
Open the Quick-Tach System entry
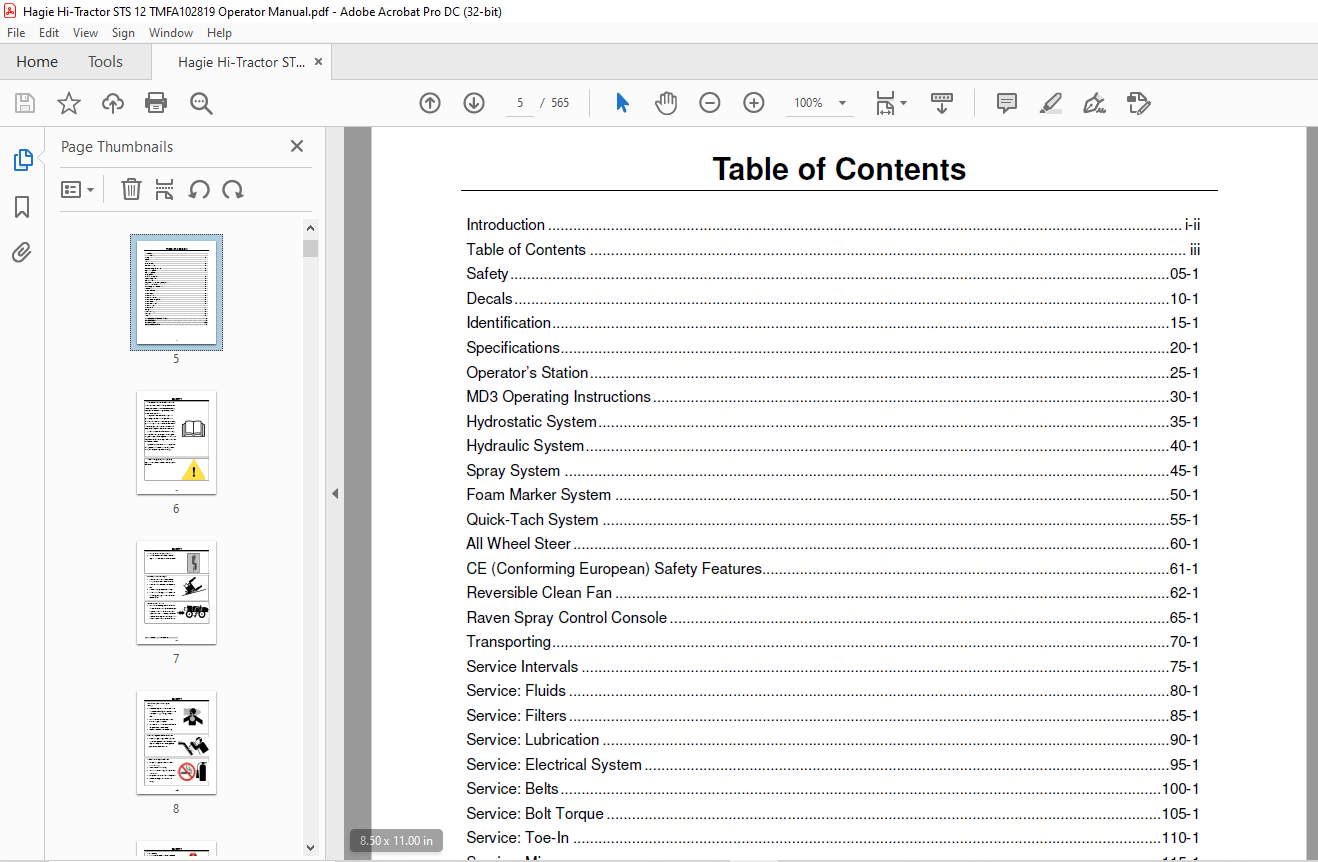point(832,520)
